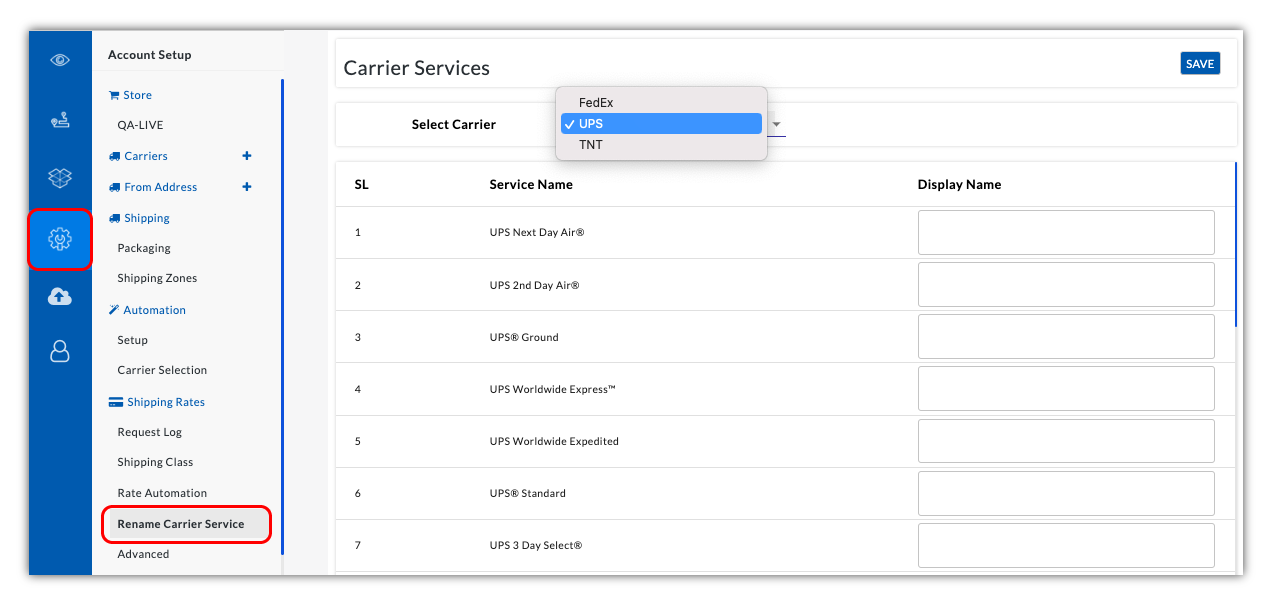Go to Packaging settings
Viewport: 1273px width, 602px height.
coord(144,248)
